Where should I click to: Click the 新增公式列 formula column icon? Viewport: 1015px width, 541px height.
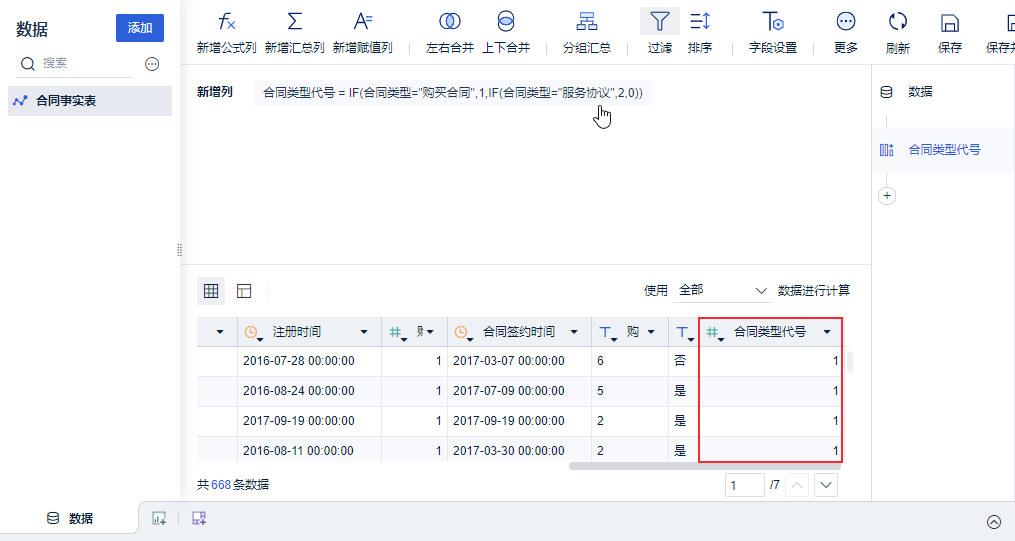pos(226,22)
